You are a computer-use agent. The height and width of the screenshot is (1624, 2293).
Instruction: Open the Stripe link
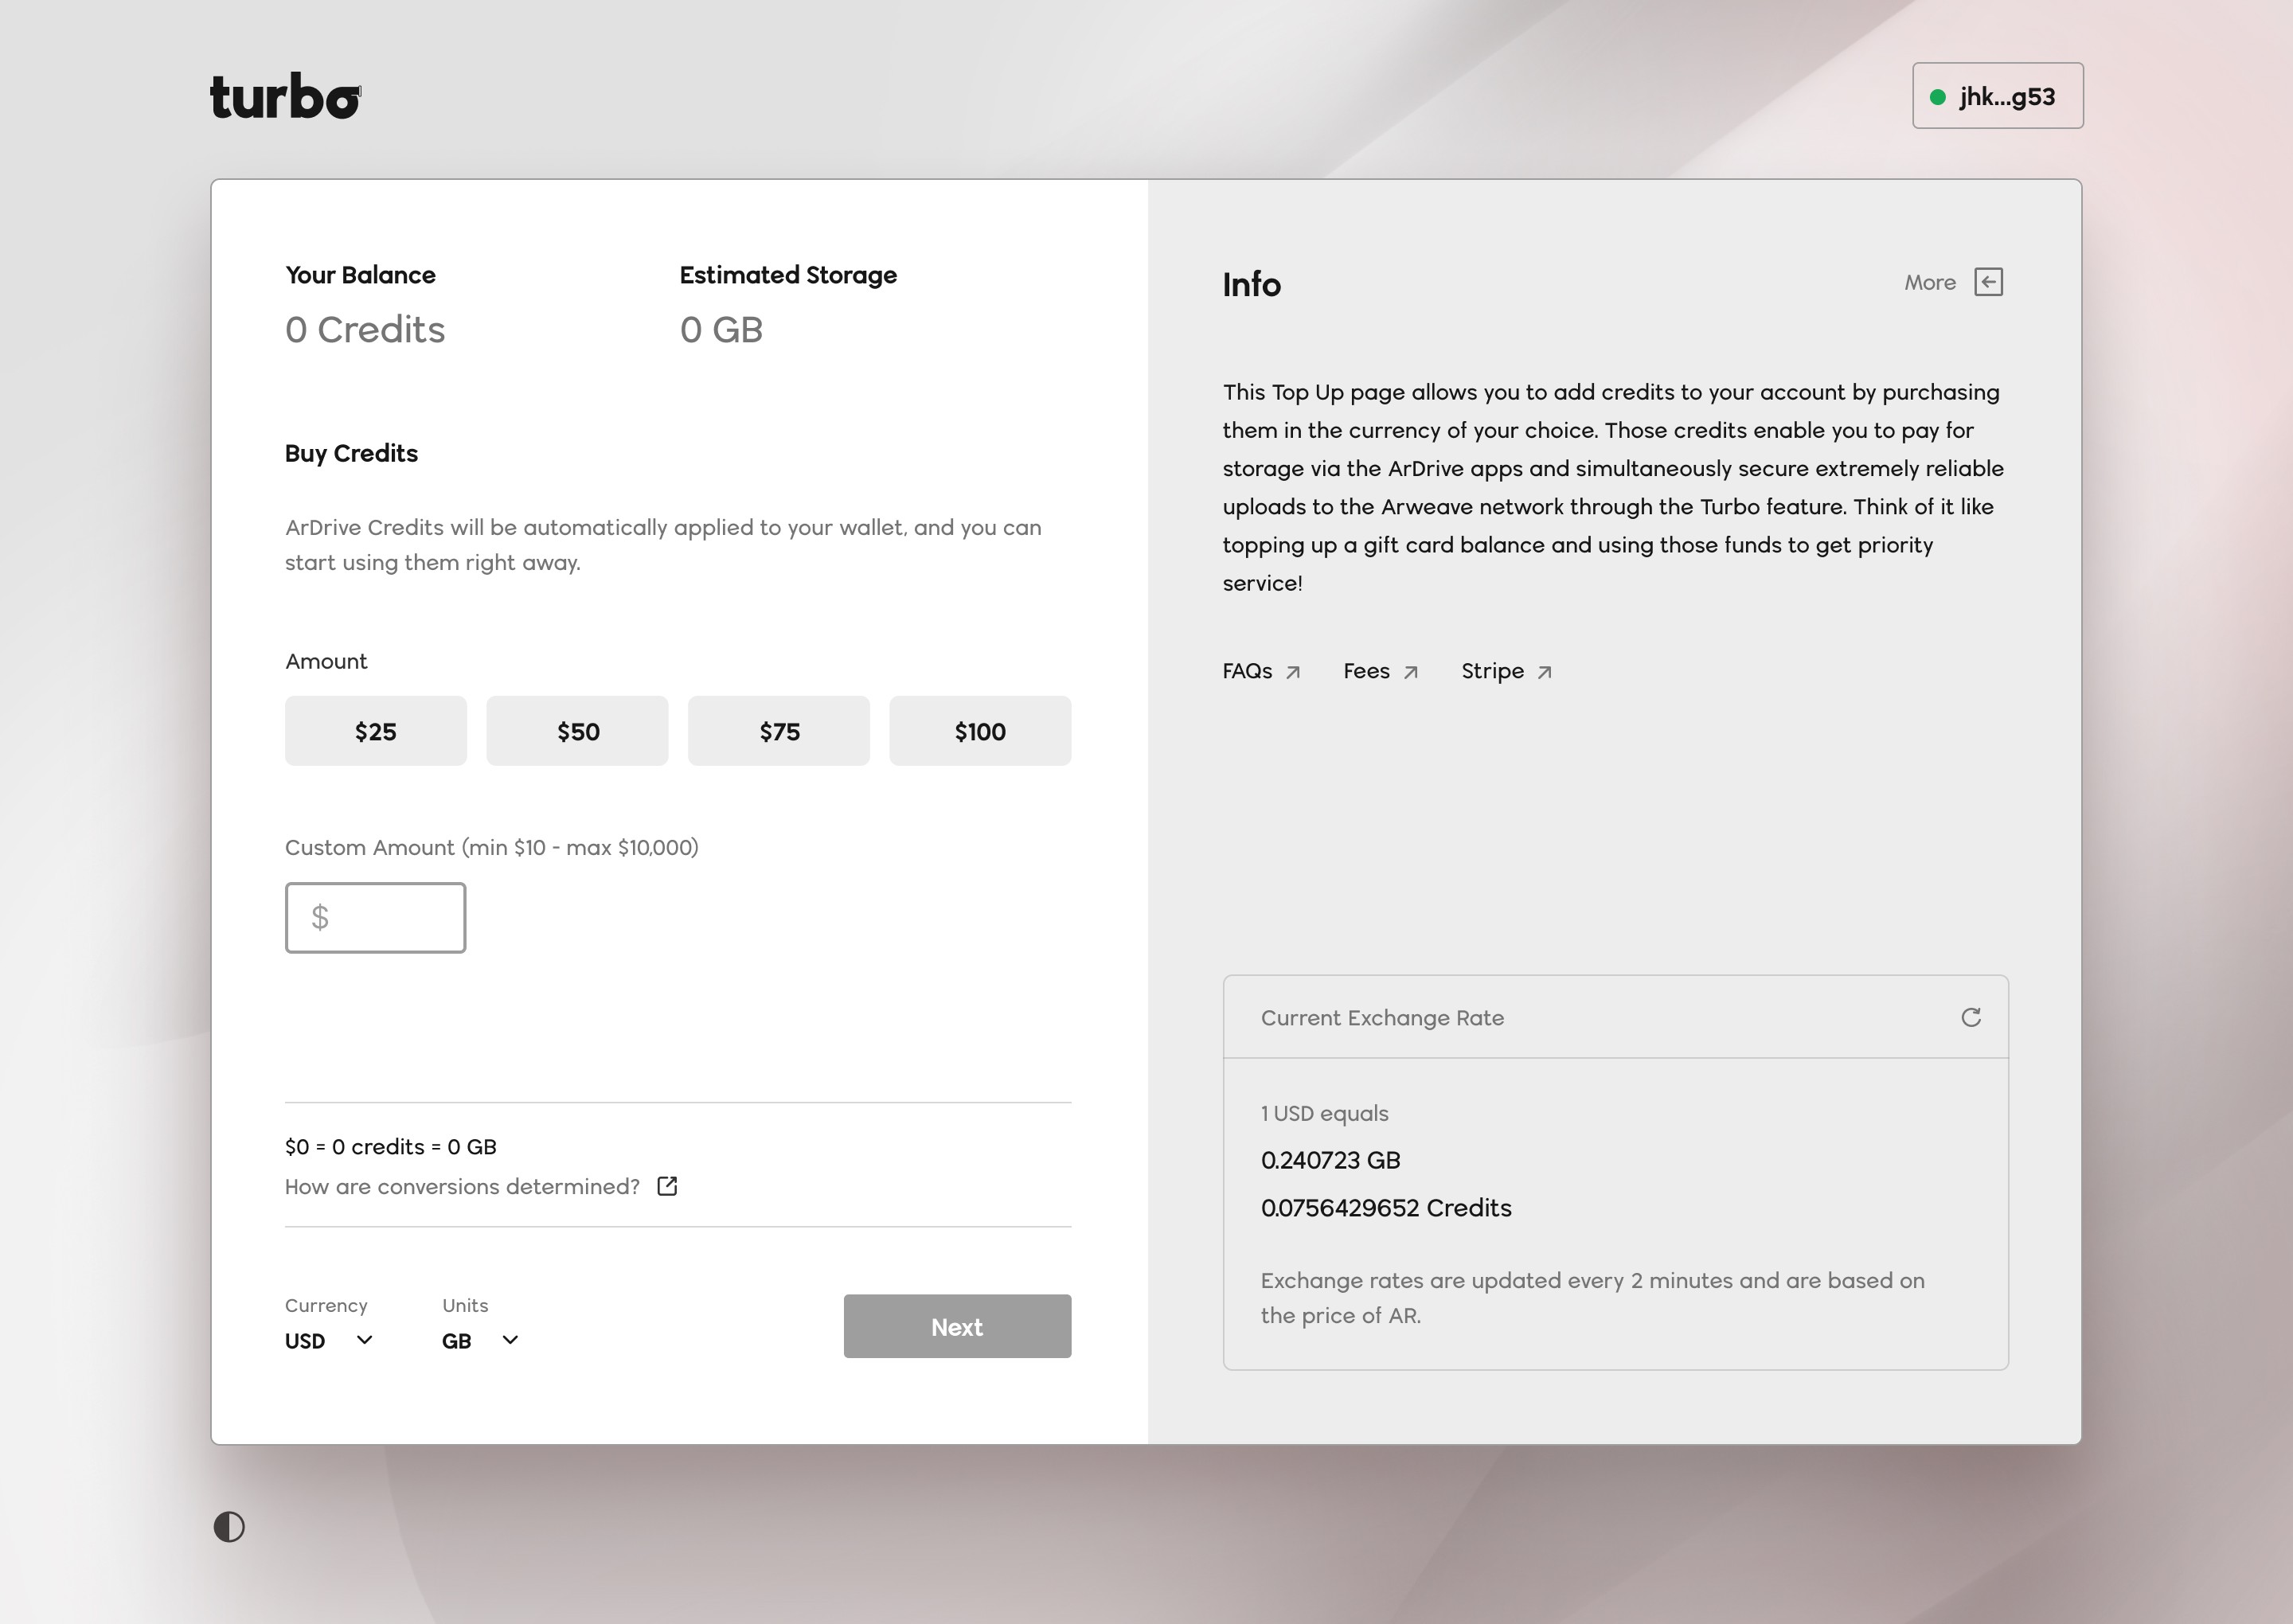(1507, 671)
